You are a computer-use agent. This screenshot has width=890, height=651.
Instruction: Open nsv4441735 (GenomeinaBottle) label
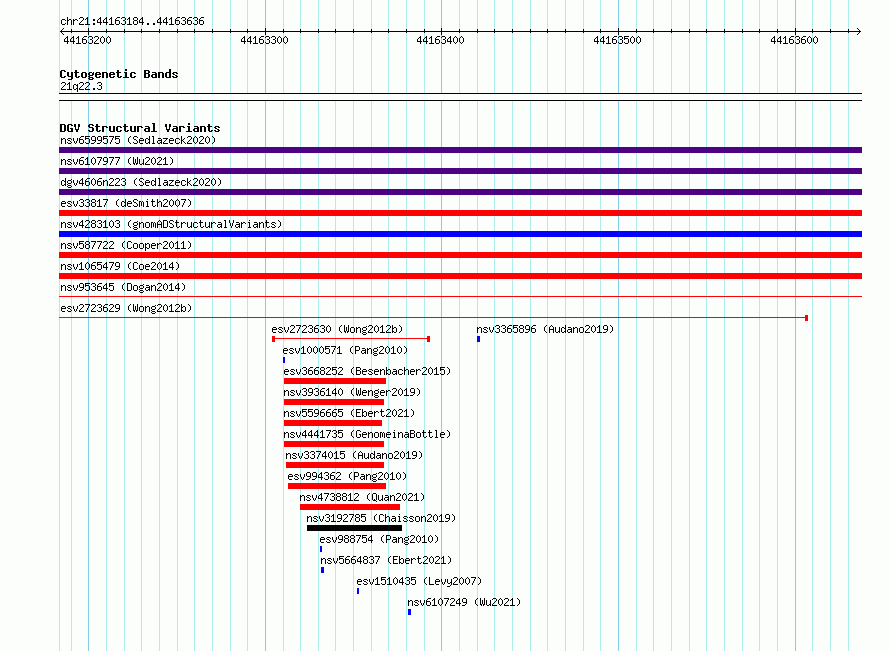(x=367, y=434)
